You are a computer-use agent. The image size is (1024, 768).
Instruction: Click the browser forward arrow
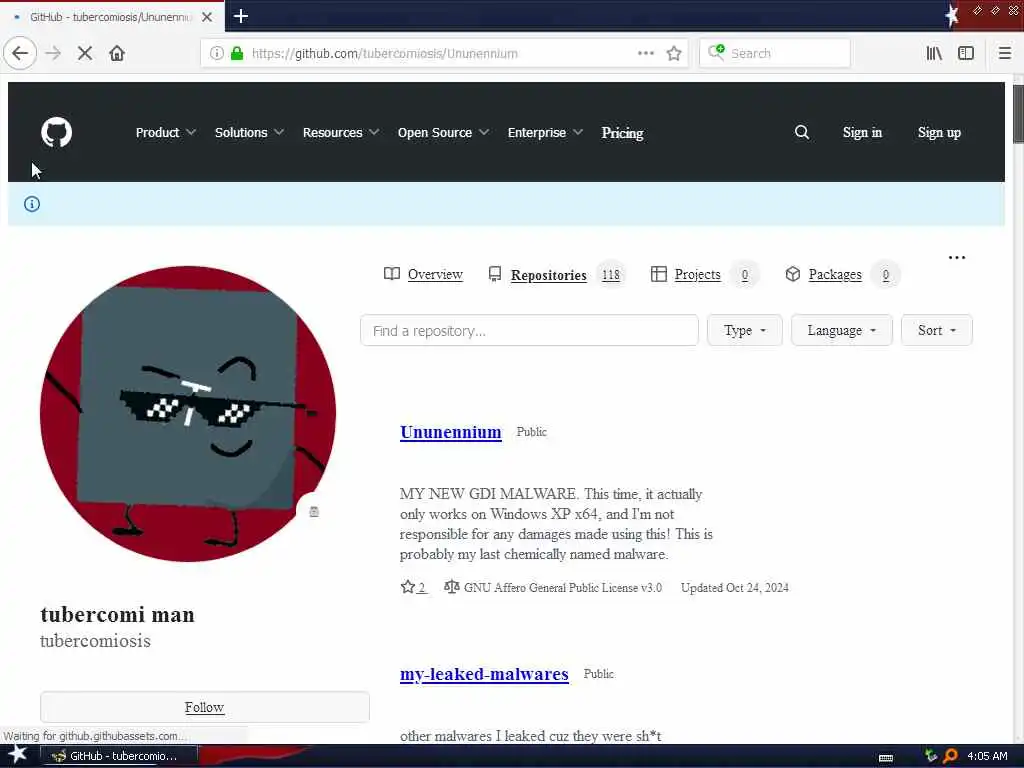pyautogui.click(x=53, y=53)
